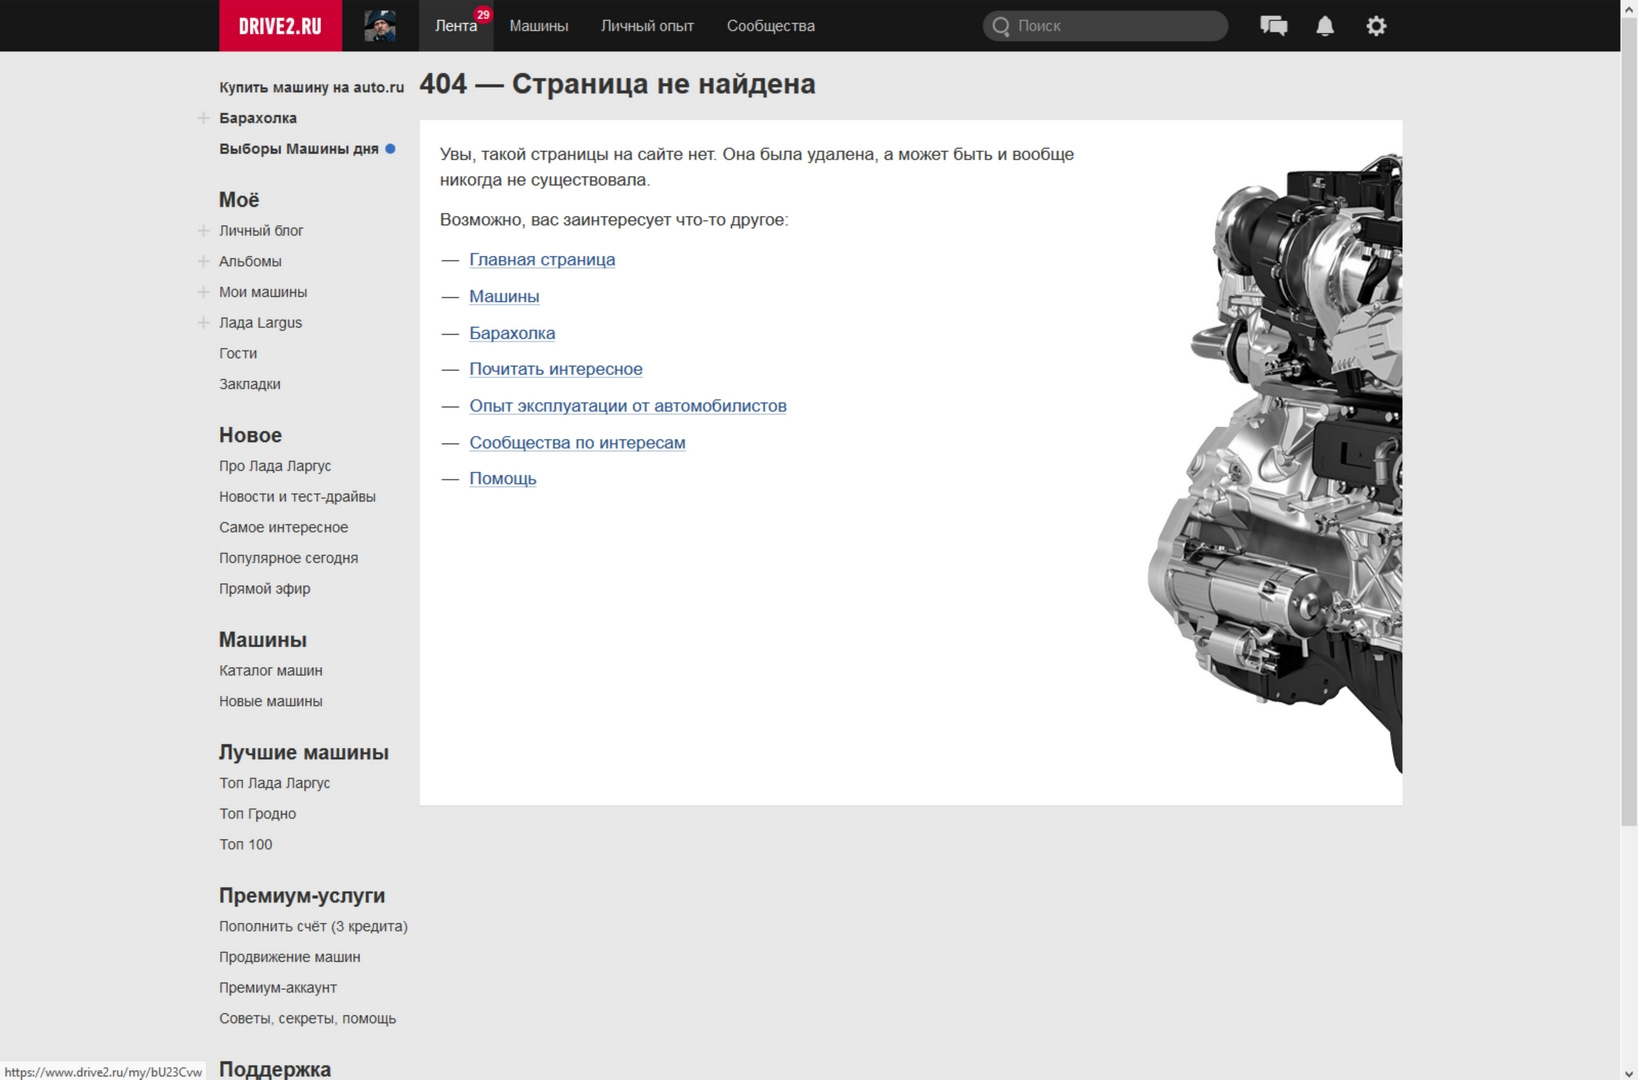Open Личный блог in sidebar
Image resolution: width=1638 pixels, height=1080 pixels.
(x=261, y=231)
